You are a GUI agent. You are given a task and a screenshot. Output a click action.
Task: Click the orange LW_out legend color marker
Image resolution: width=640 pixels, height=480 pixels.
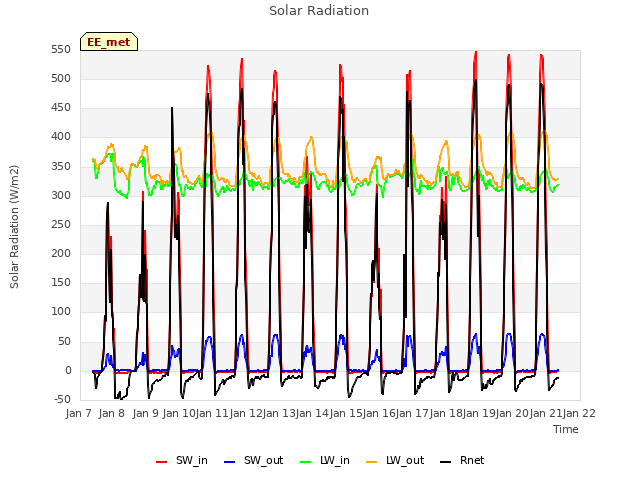tap(371, 462)
